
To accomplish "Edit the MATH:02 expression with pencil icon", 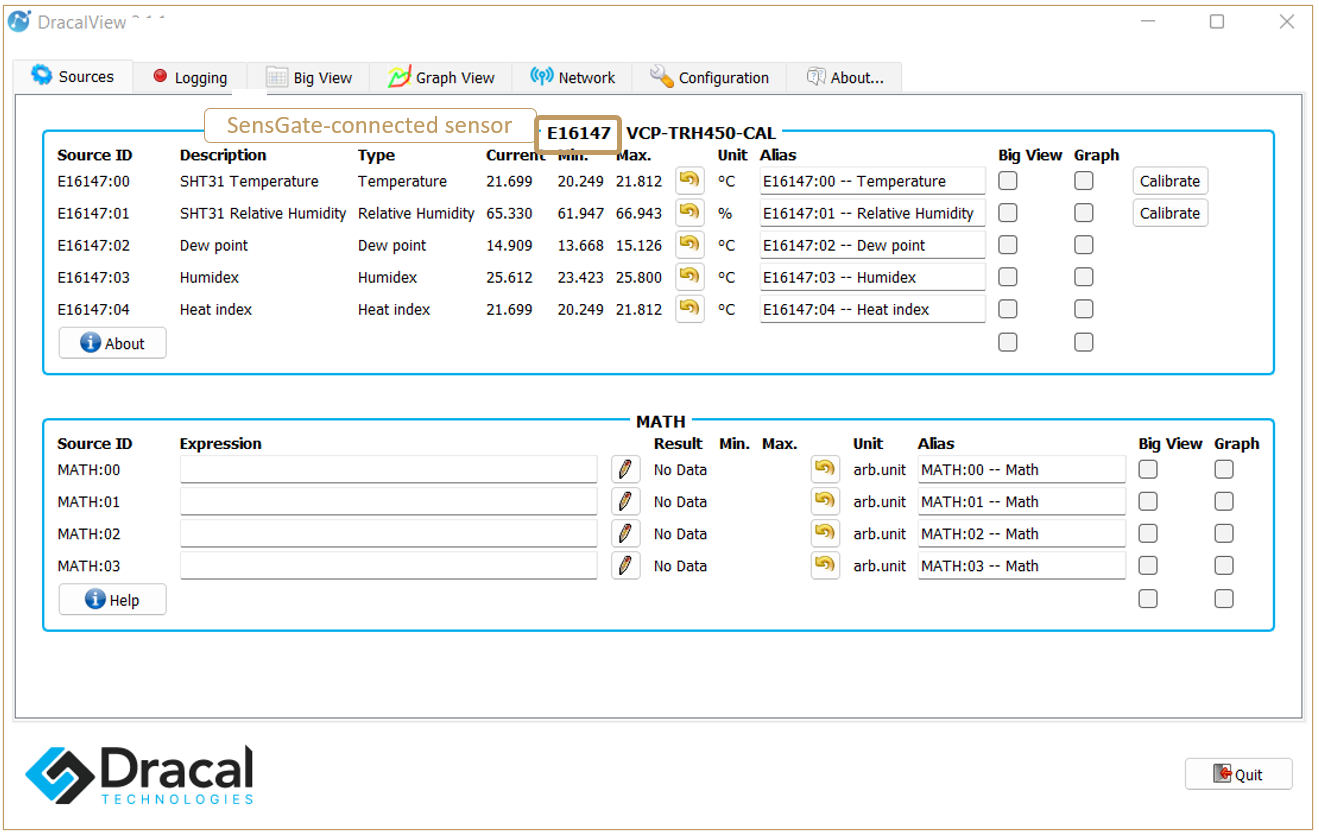I will pyautogui.click(x=625, y=534).
